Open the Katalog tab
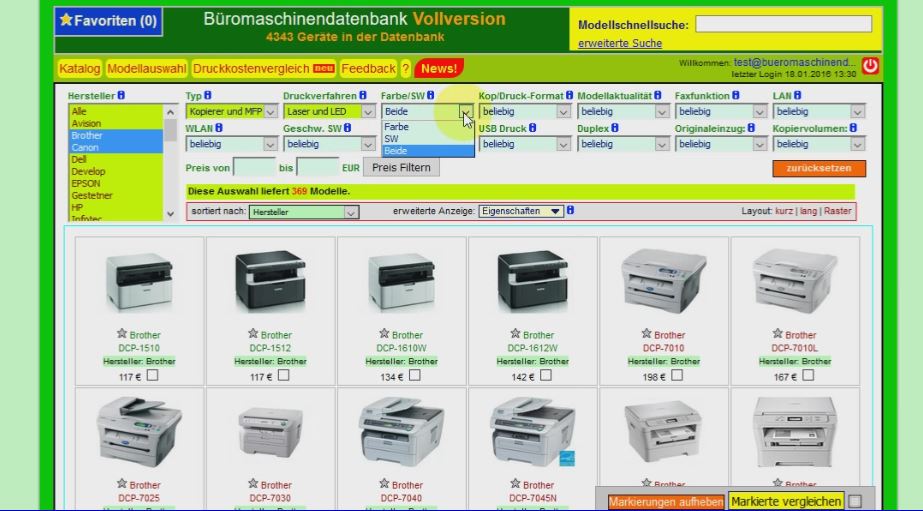Image resolution: width=923 pixels, height=511 pixels. pos(79,69)
